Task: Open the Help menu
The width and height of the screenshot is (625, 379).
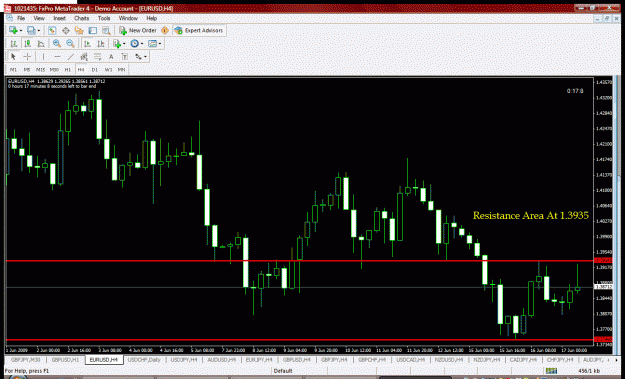Action: [151, 18]
